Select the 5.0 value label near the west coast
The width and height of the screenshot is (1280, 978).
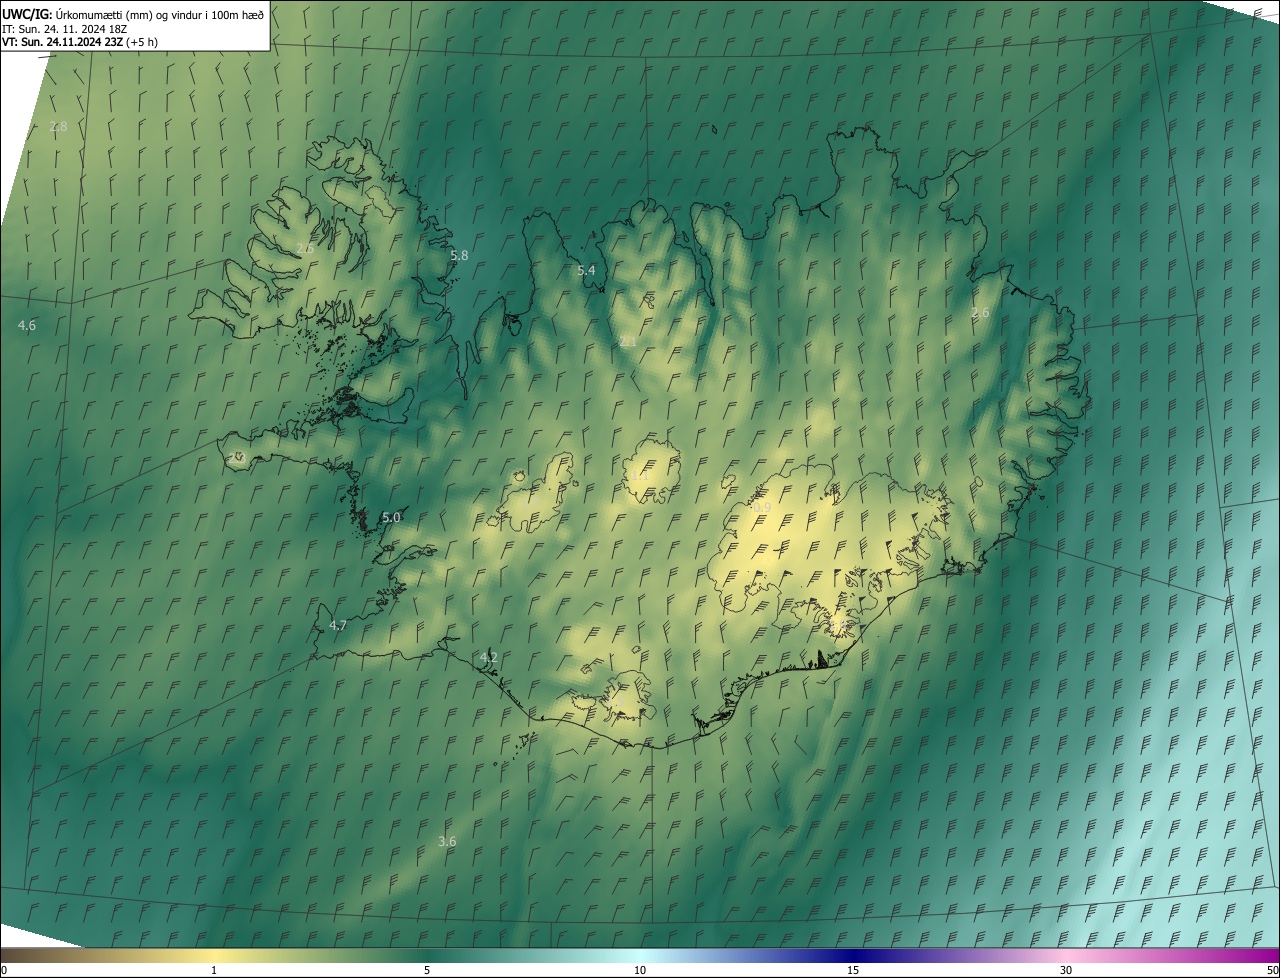391,518
